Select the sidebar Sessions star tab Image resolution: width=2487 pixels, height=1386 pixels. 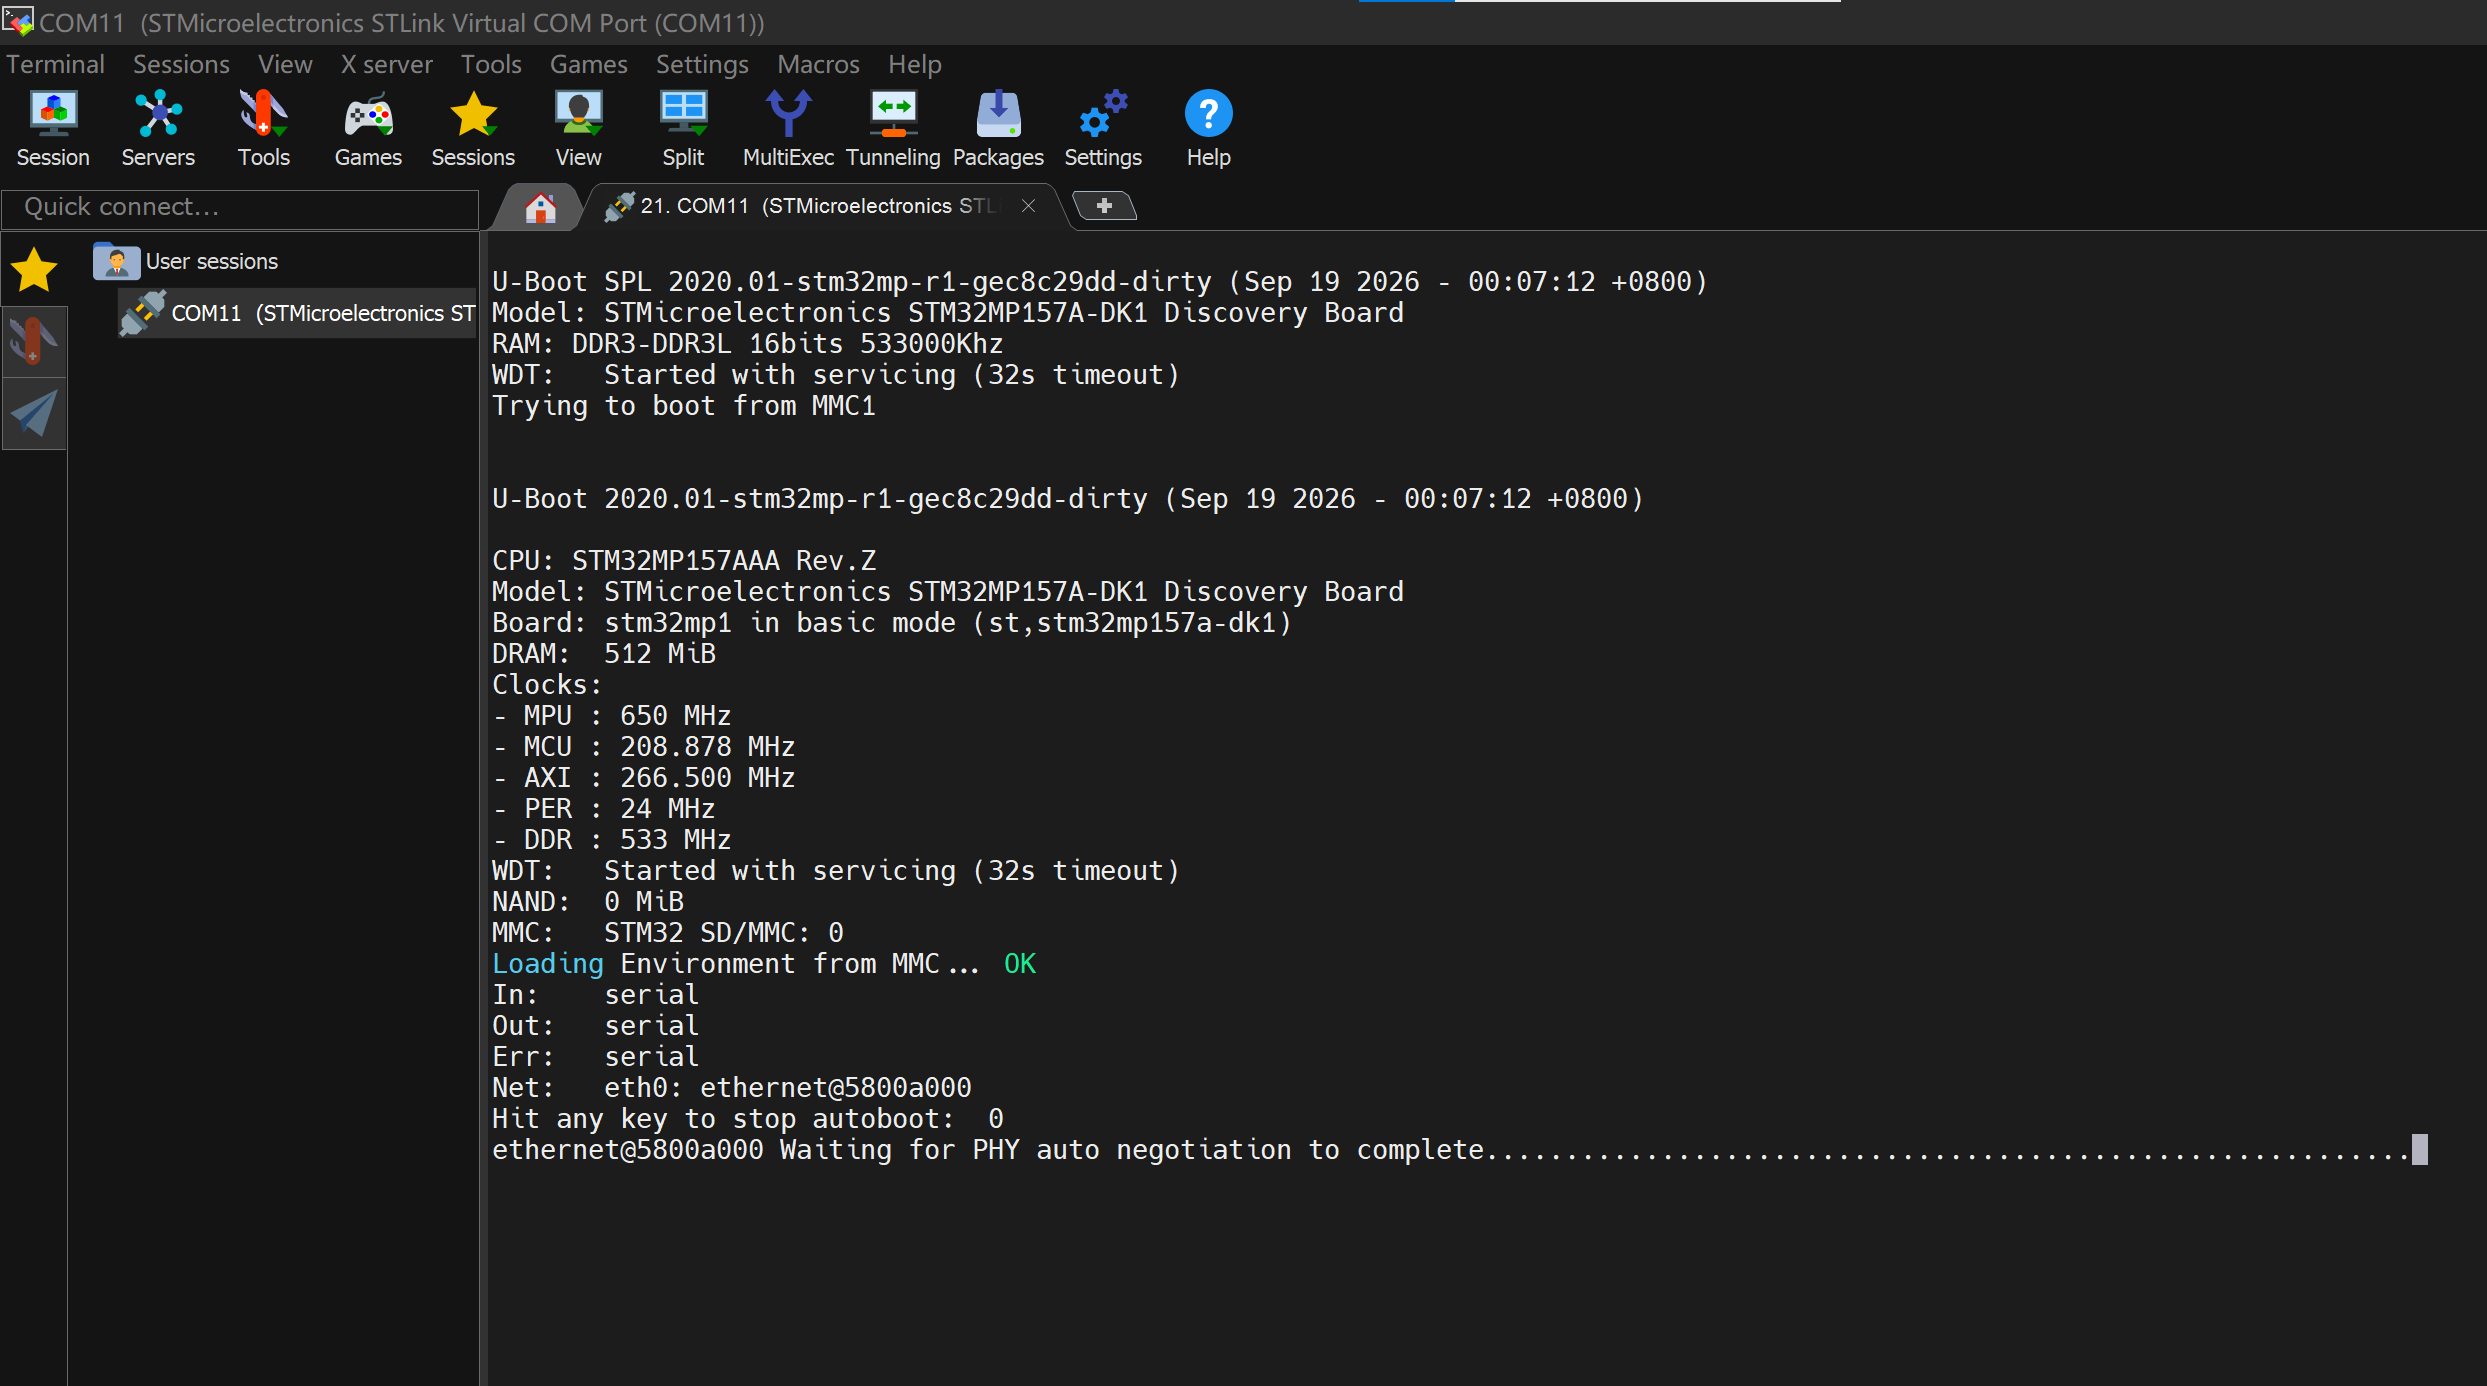[x=34, y=270]
